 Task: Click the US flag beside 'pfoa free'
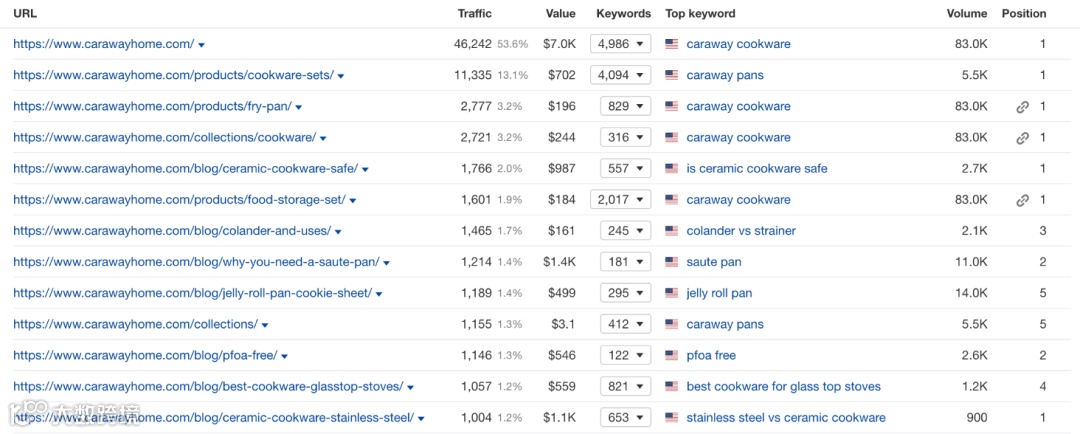click(x=671, y=355)
